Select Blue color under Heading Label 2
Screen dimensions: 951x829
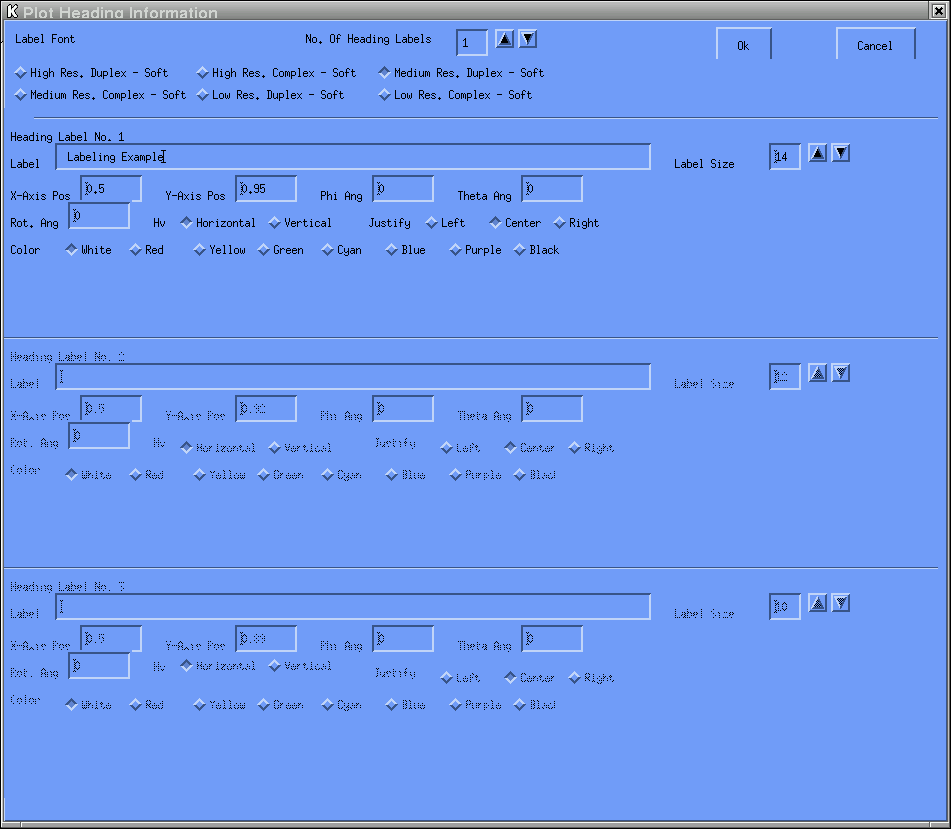tap(406, 475)
